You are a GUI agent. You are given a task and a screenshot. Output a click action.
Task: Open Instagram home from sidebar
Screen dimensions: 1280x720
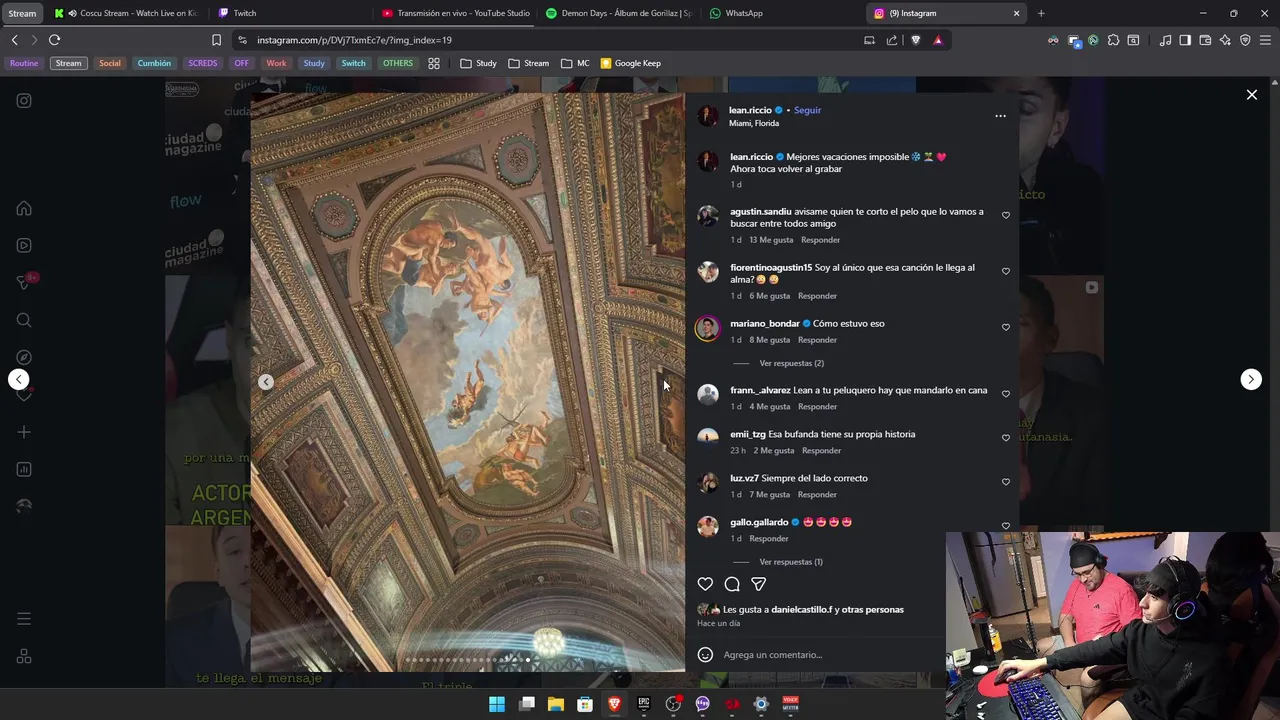(x=24, y=208)
